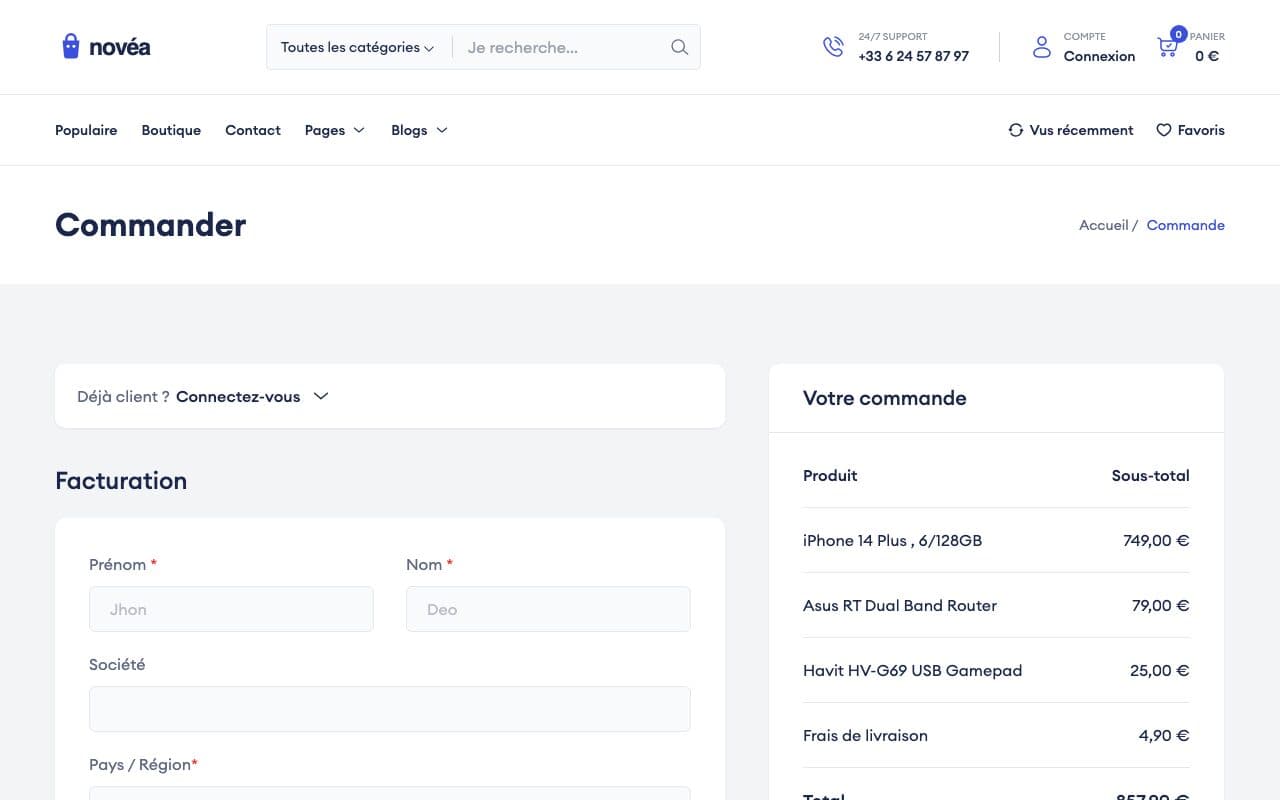Click the search magnifier icon

(679, 47)
